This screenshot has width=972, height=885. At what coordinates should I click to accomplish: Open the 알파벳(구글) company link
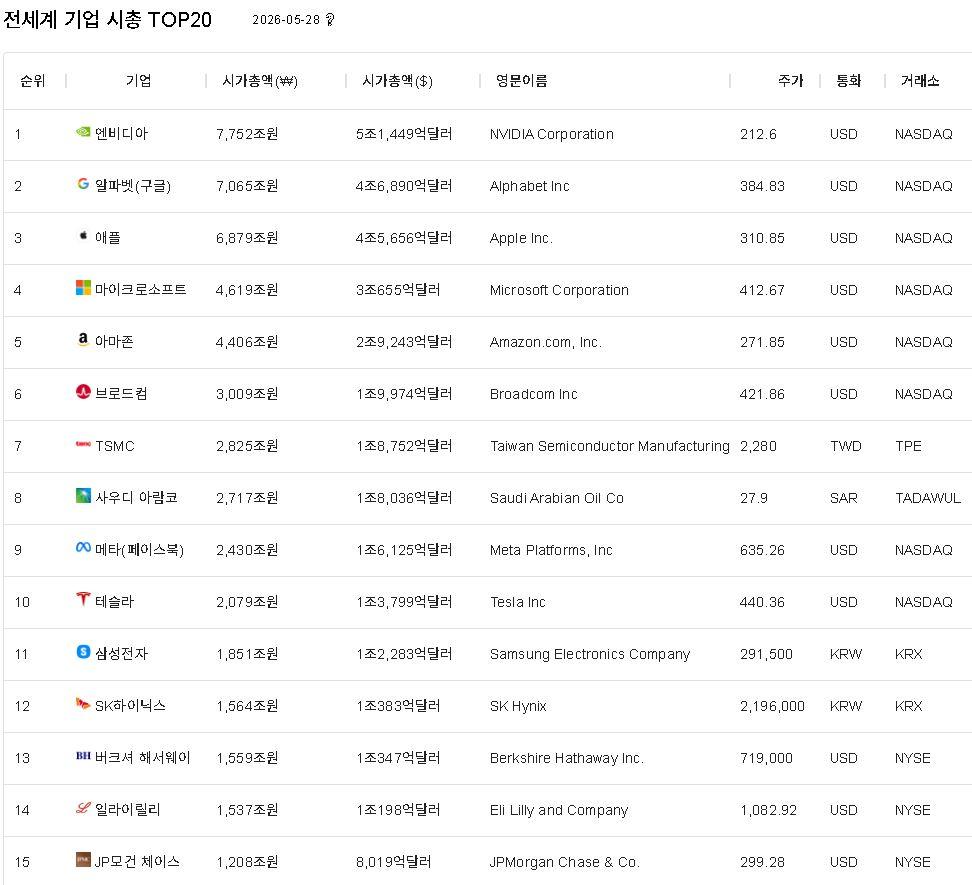pos(133,185)
